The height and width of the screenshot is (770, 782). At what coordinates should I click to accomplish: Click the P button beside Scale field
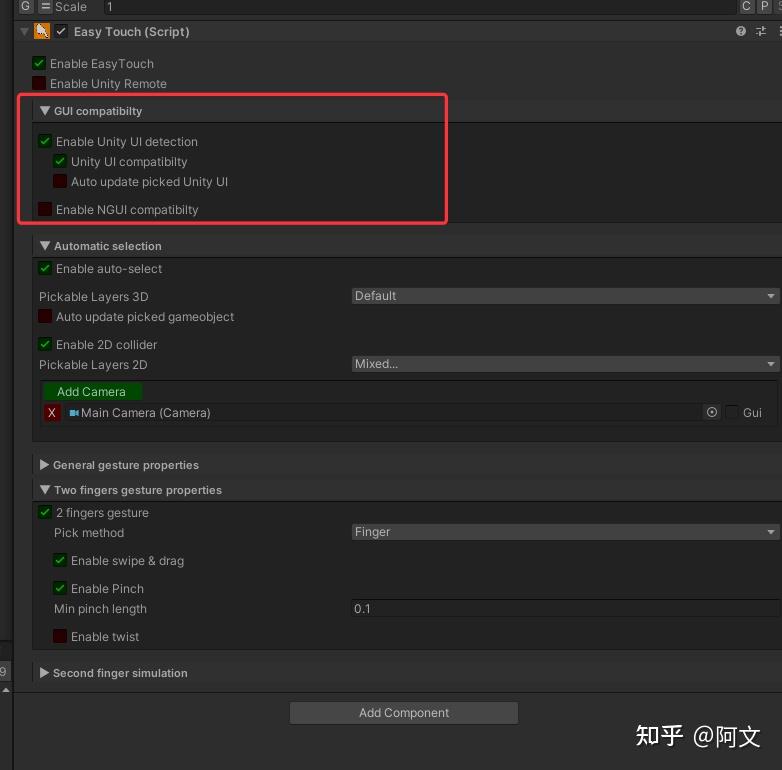pyautogui.click(x=765, y=6)
